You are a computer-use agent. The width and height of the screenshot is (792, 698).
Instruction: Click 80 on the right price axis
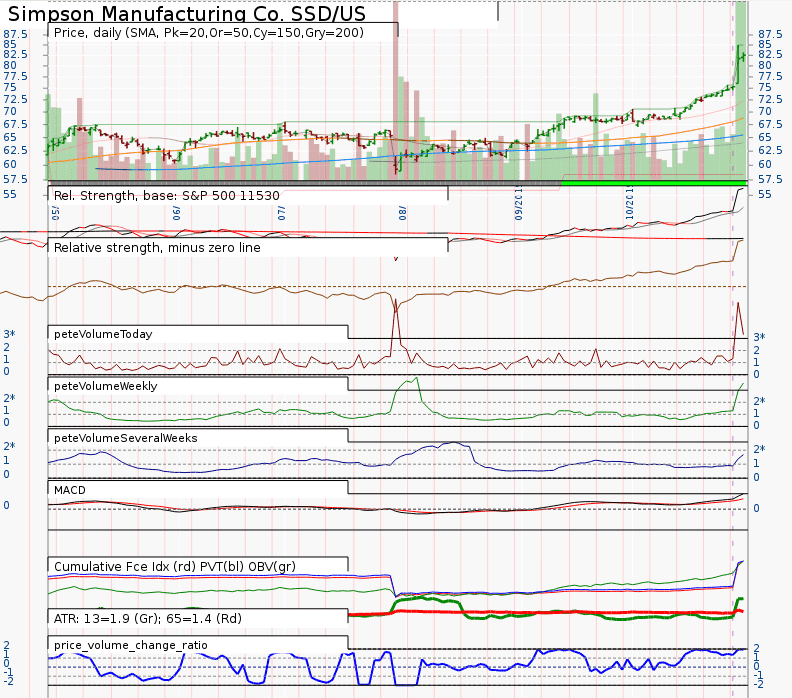click(x=765, y=65)
